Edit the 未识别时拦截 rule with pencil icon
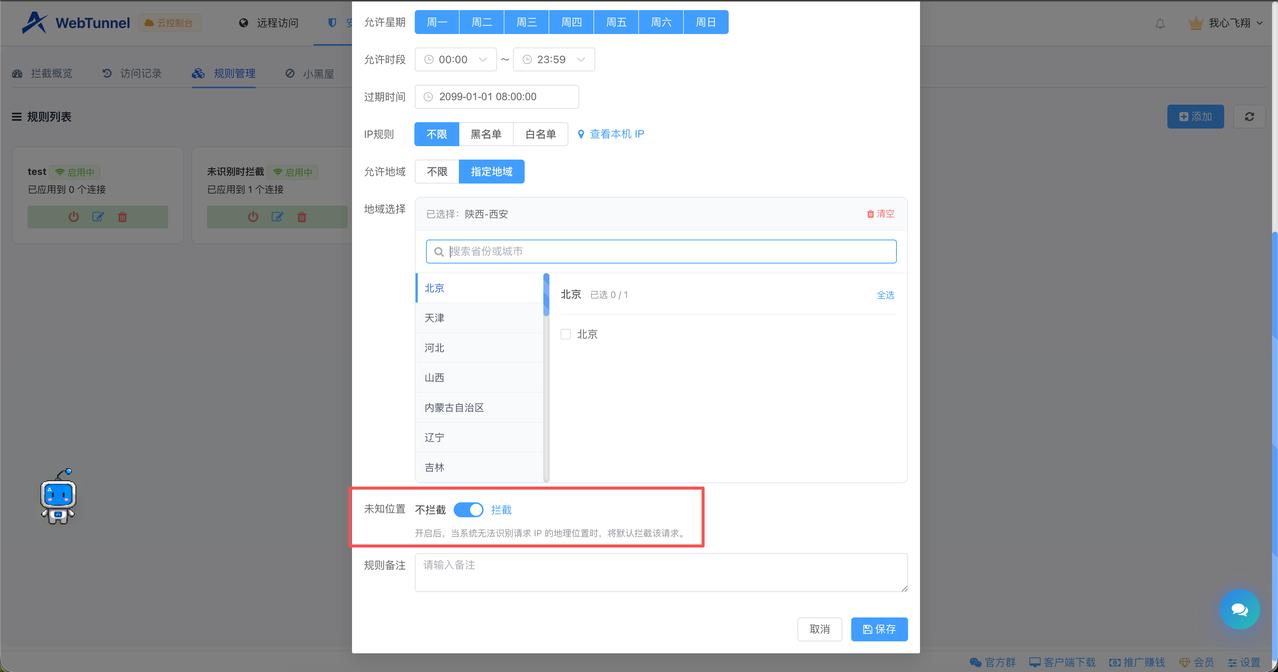The height and width of the screenshot is (672, 1278). pos(277,217)
